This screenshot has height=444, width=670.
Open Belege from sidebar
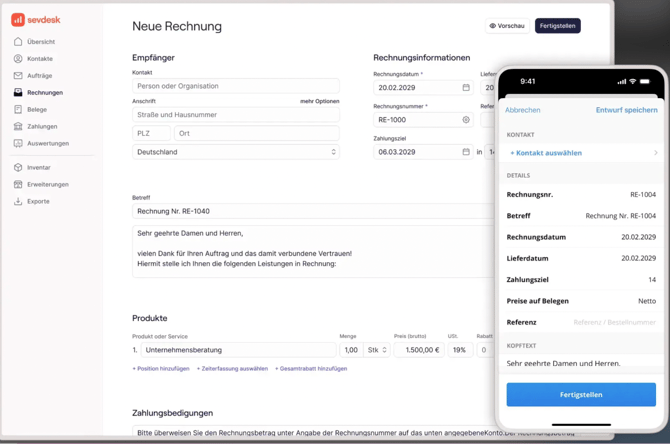pyautogui.click(x=37, y=110)
